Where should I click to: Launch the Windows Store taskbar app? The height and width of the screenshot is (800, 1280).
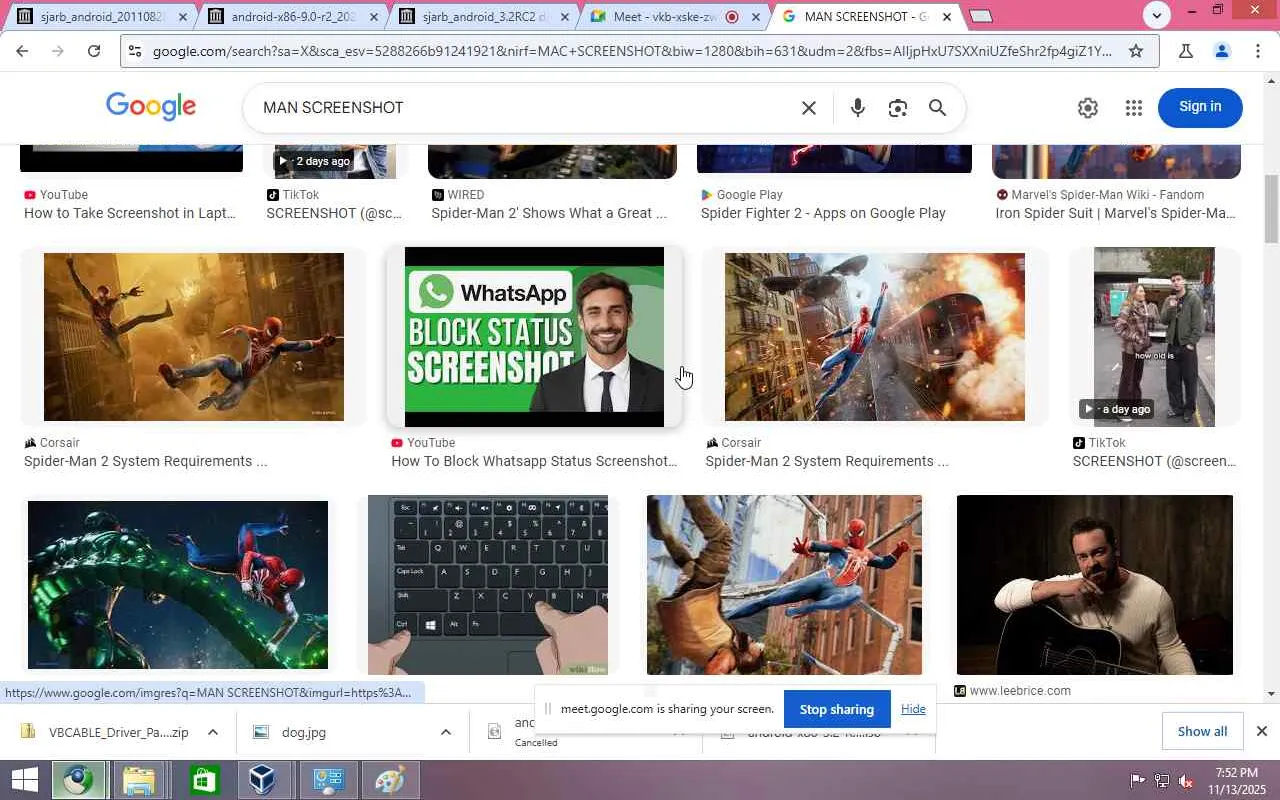tap(204, 780)
